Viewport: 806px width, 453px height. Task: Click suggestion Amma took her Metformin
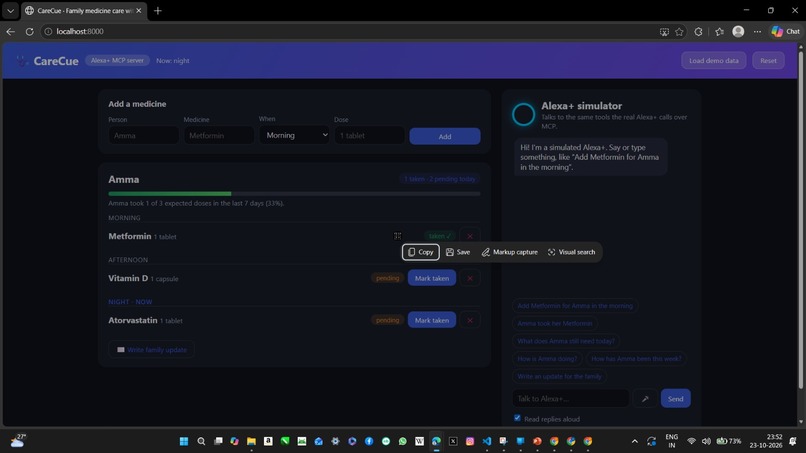click(555, 323)
